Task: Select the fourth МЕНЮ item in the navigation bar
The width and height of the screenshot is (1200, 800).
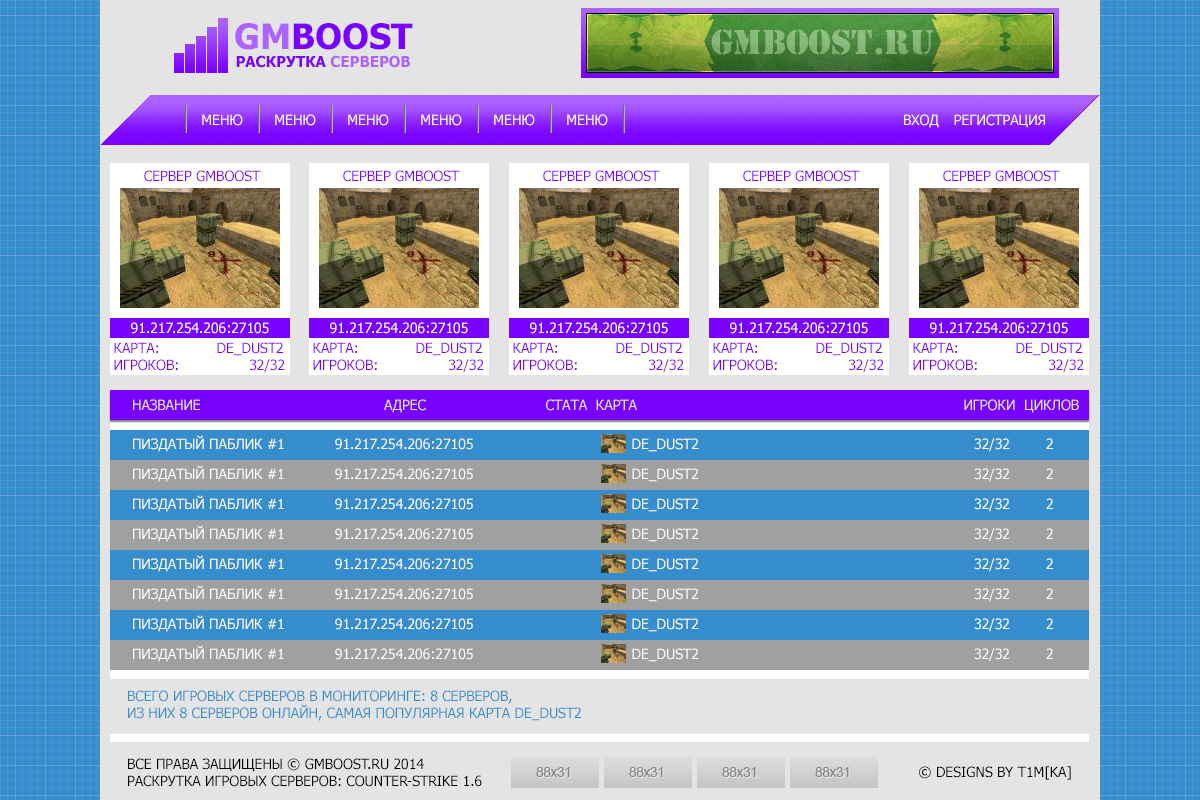Action: 441,120
